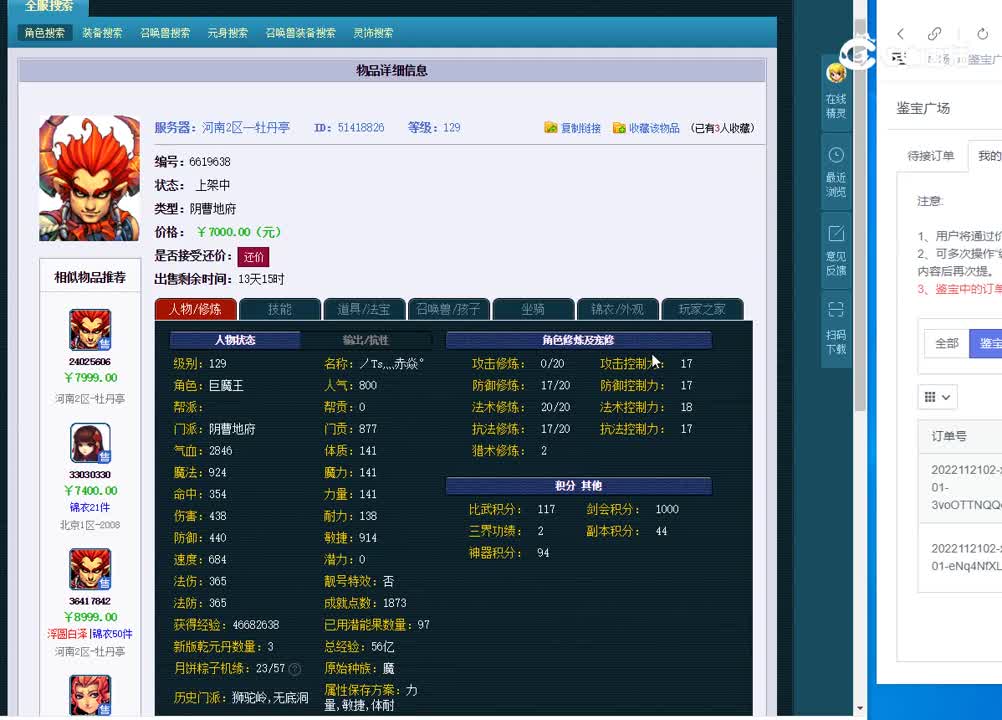1002x720 pixels.
Task: Switch to the 技能 tab
Action: click(x=279, y=309)
